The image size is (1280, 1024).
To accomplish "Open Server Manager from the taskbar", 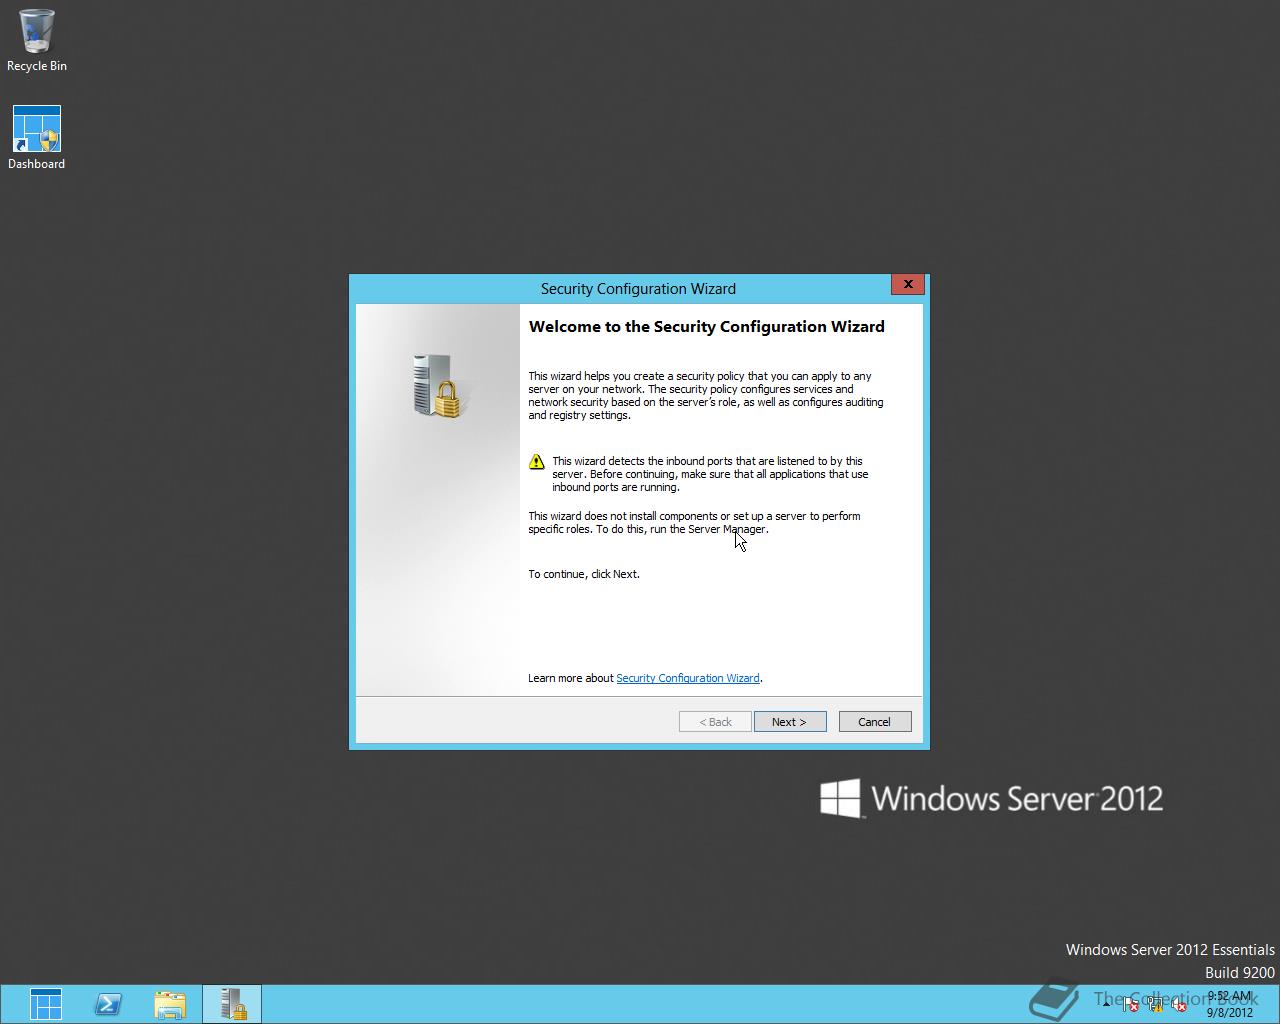I will (46, 1004).
